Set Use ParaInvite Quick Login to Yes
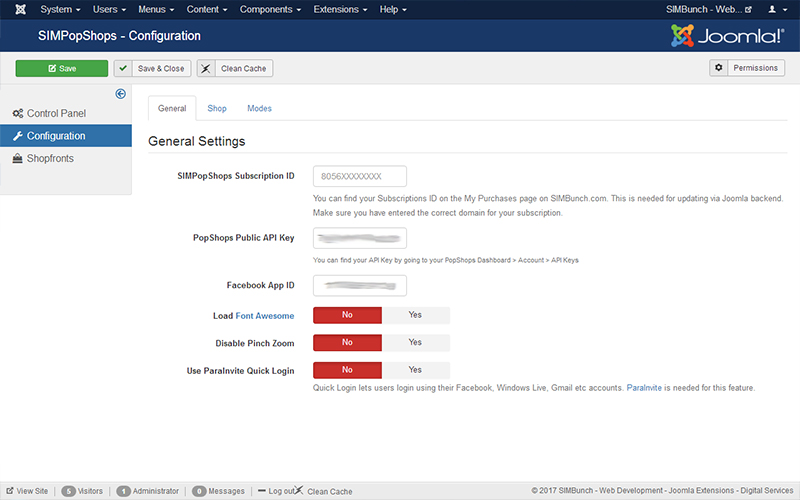800x500 pixels. (x=415, y=370)
